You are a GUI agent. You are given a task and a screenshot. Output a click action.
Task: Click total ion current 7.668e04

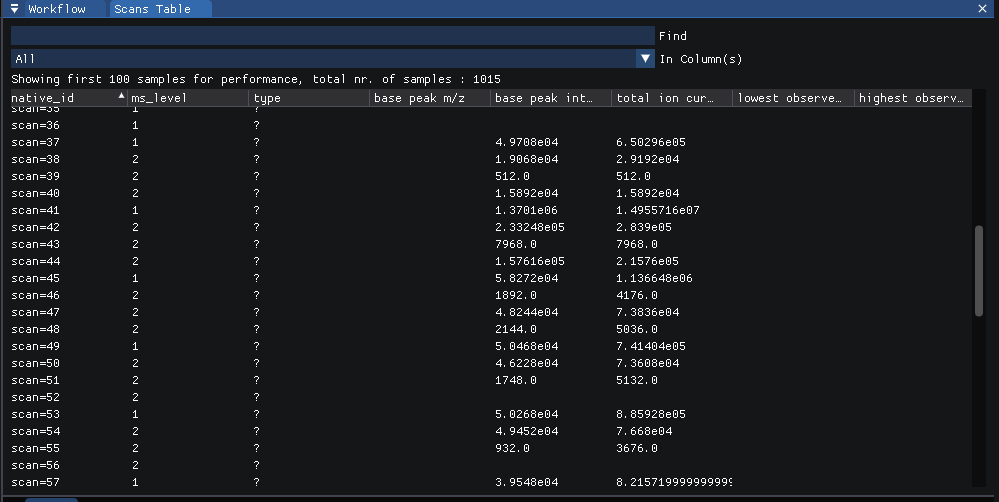(x=644, y=431)
